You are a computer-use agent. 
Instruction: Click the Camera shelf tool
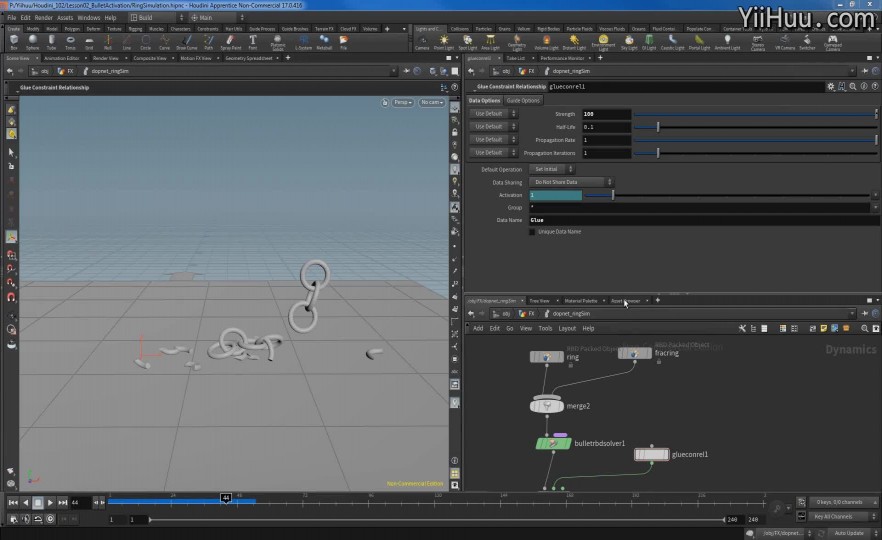tap(422, 42)
